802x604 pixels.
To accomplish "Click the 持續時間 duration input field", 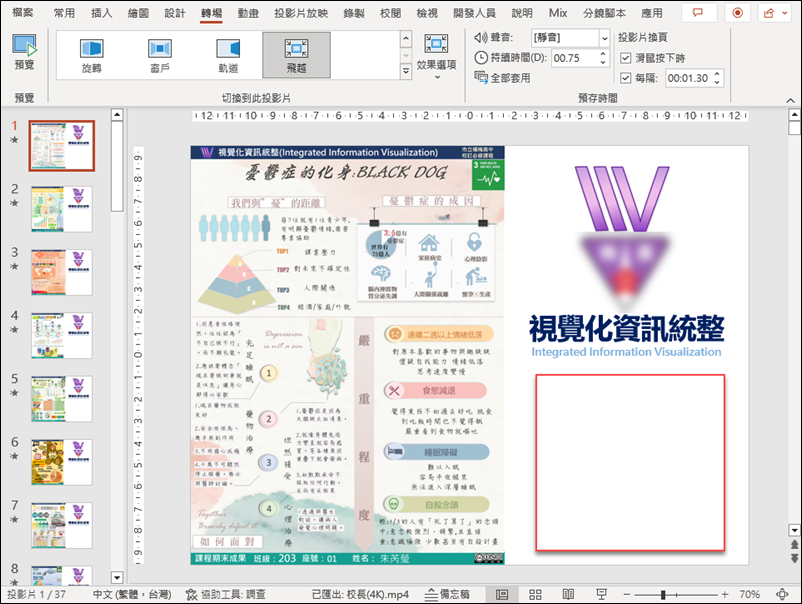I will (x=575, y=58).
